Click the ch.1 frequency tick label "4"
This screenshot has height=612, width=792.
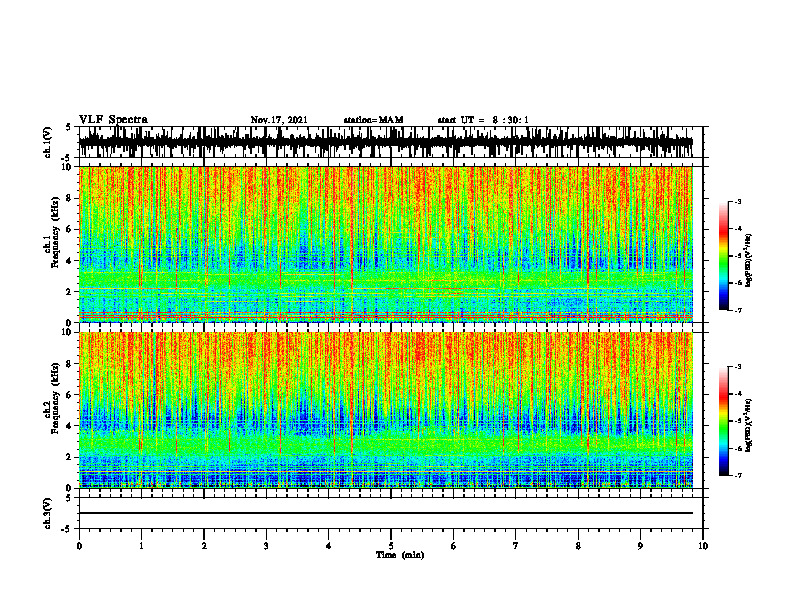pos(70,261)
